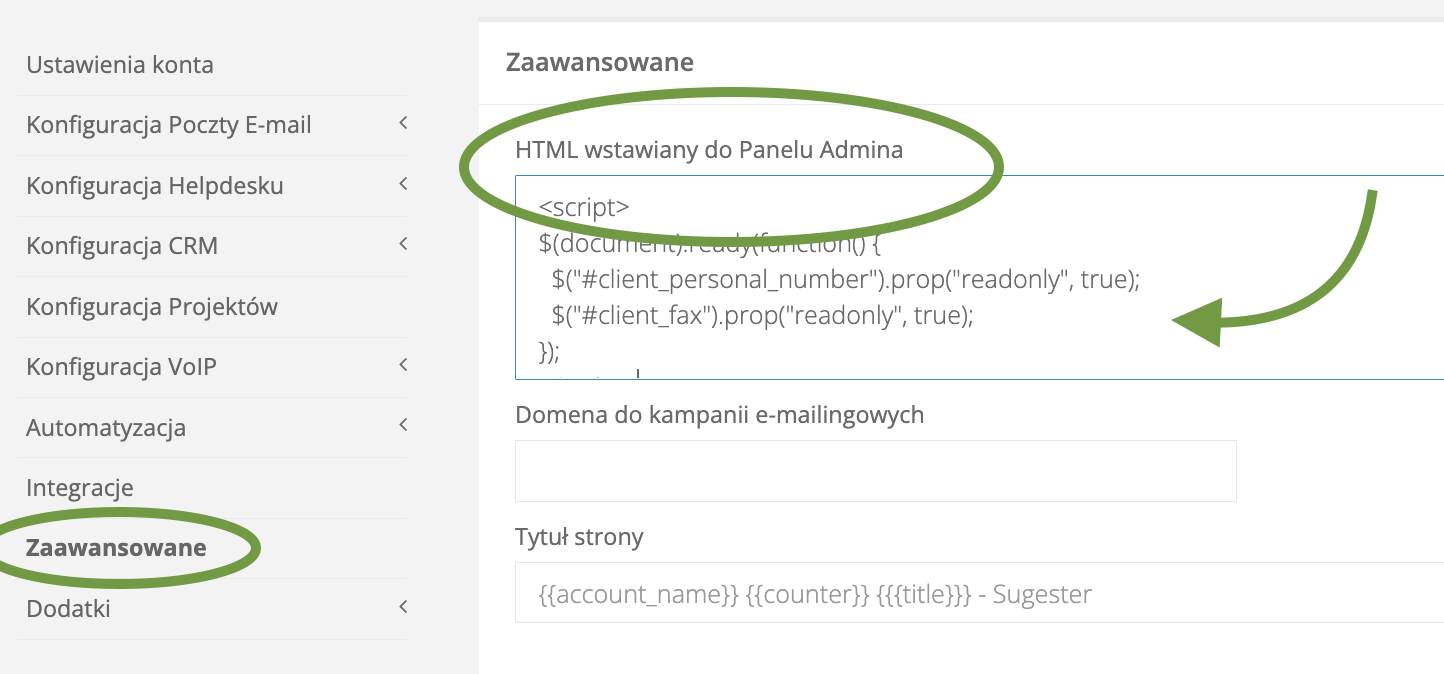Focus the Domena do kampanii e-mailingowych field
Viewport: 1444px width, 674px height.
coord(875,471)
